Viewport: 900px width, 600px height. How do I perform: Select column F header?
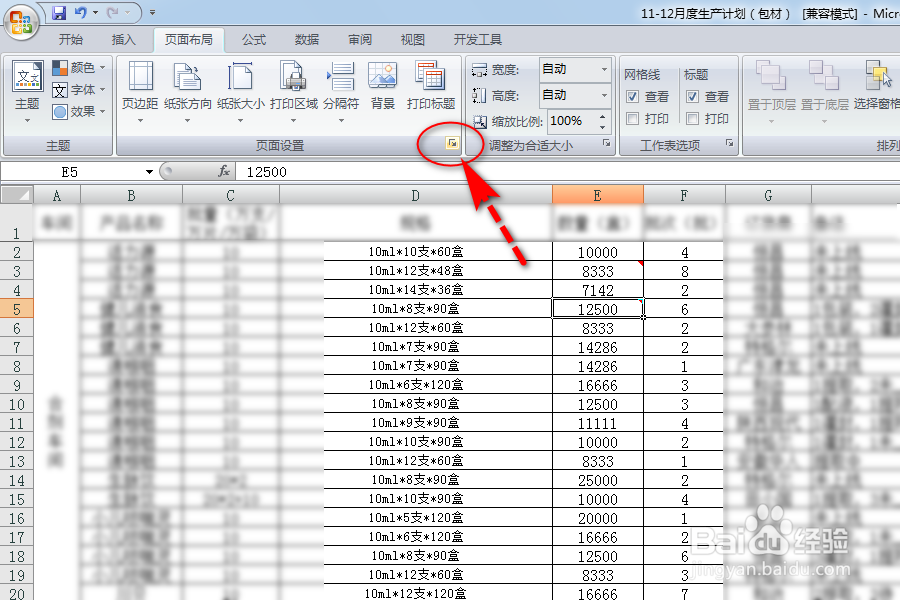[684, 195]
